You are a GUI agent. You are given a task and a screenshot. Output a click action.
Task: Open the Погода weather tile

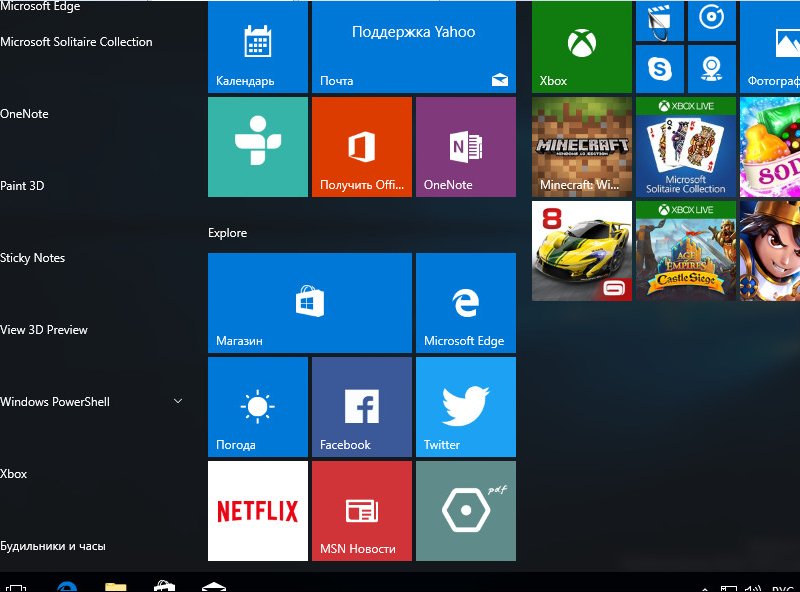point(258,407)
